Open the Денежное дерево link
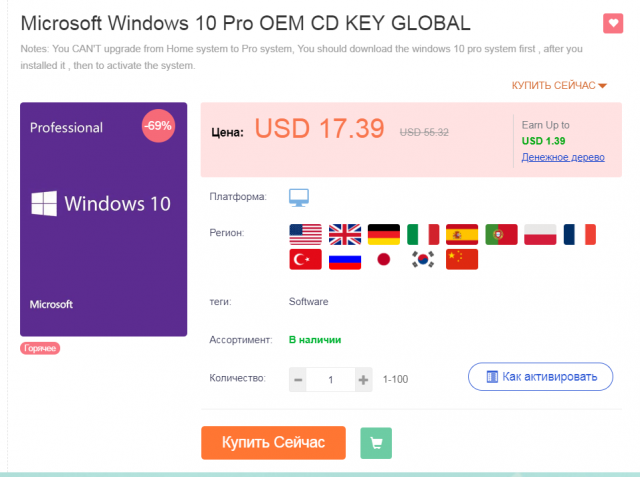 563,157
